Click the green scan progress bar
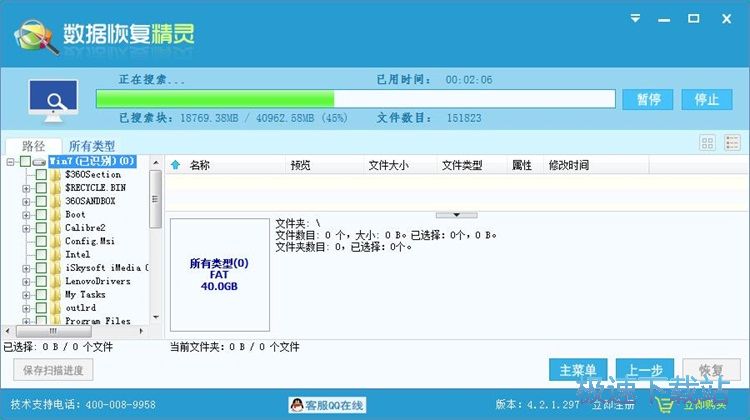Viewport: 750px width, 420px height. (355, 99)
